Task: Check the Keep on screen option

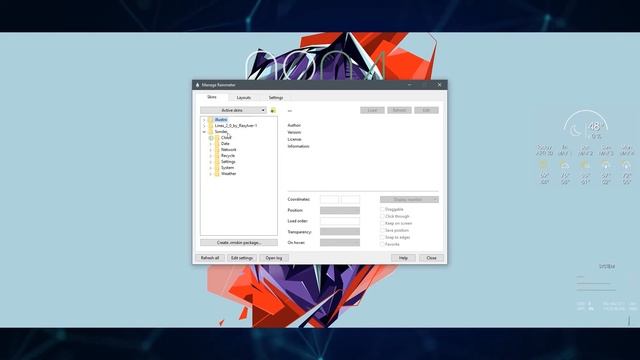Action: pos(382,223)
